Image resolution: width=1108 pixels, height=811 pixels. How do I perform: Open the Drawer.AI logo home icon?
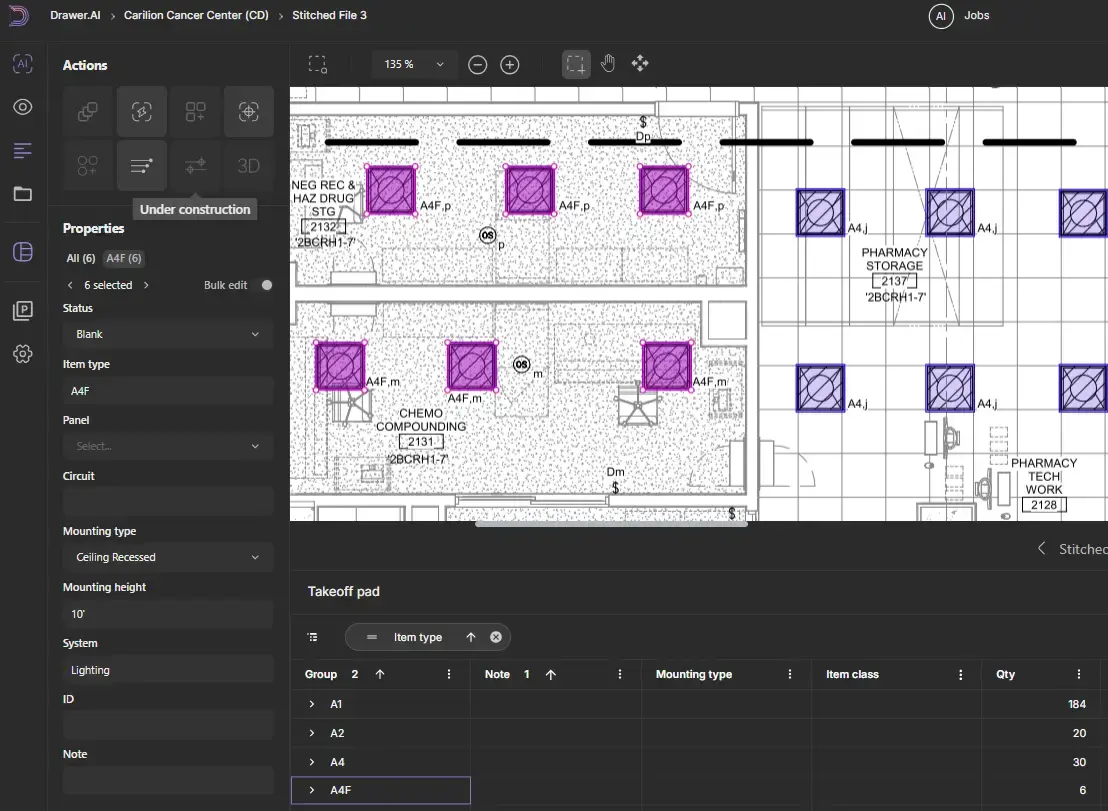pyautogui.click(x=18, y=16)
